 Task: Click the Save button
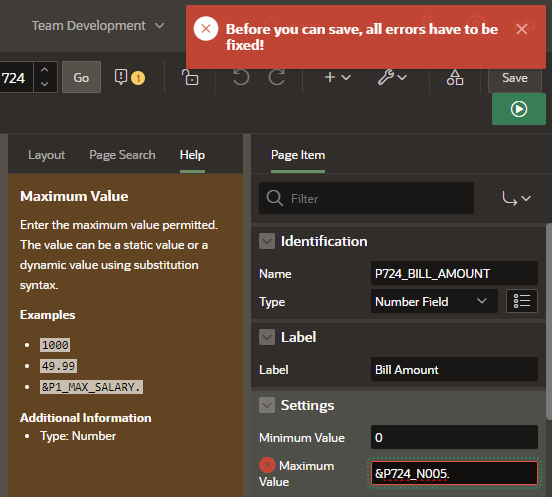pyautogui.click(x=515, y=78)
